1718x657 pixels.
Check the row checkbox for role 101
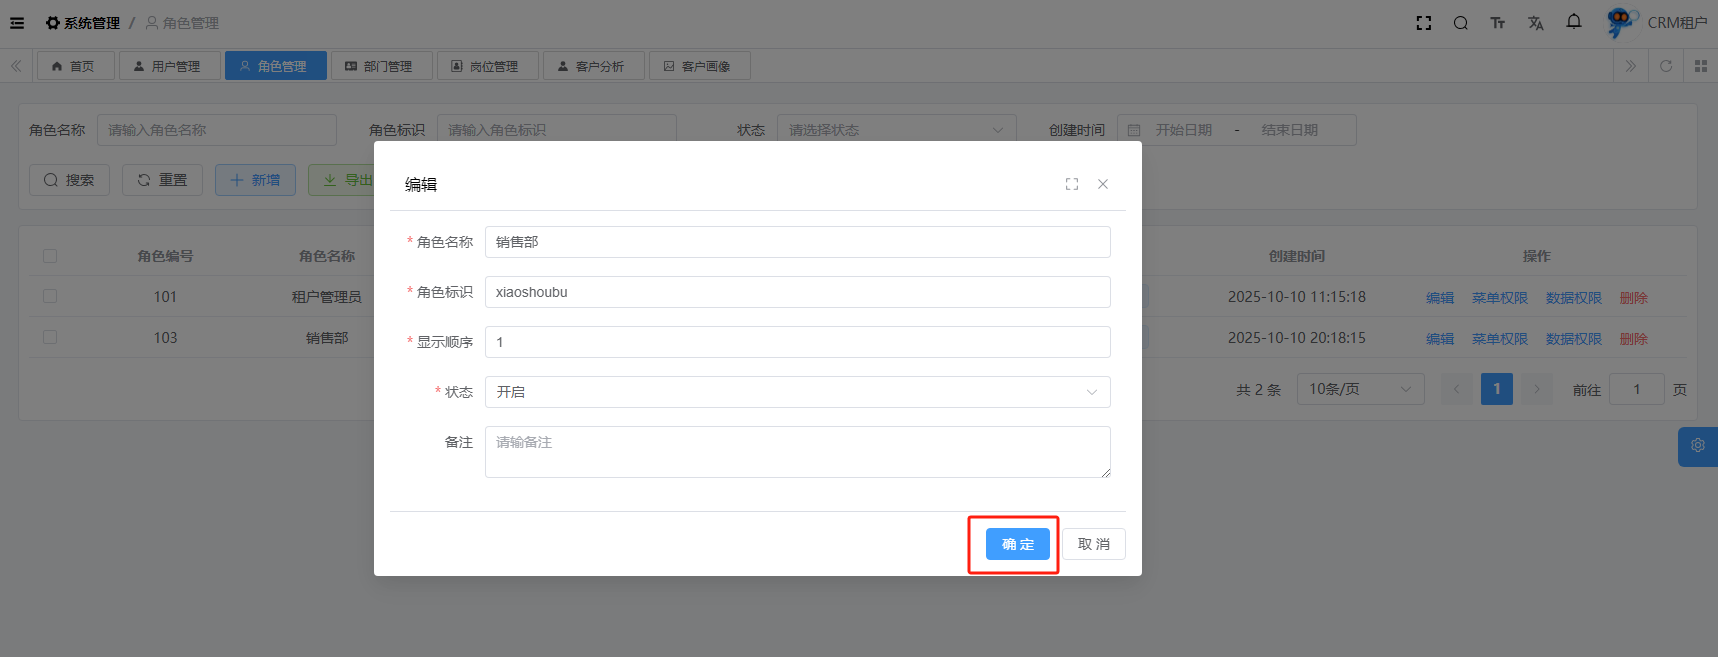pos(50,297)
